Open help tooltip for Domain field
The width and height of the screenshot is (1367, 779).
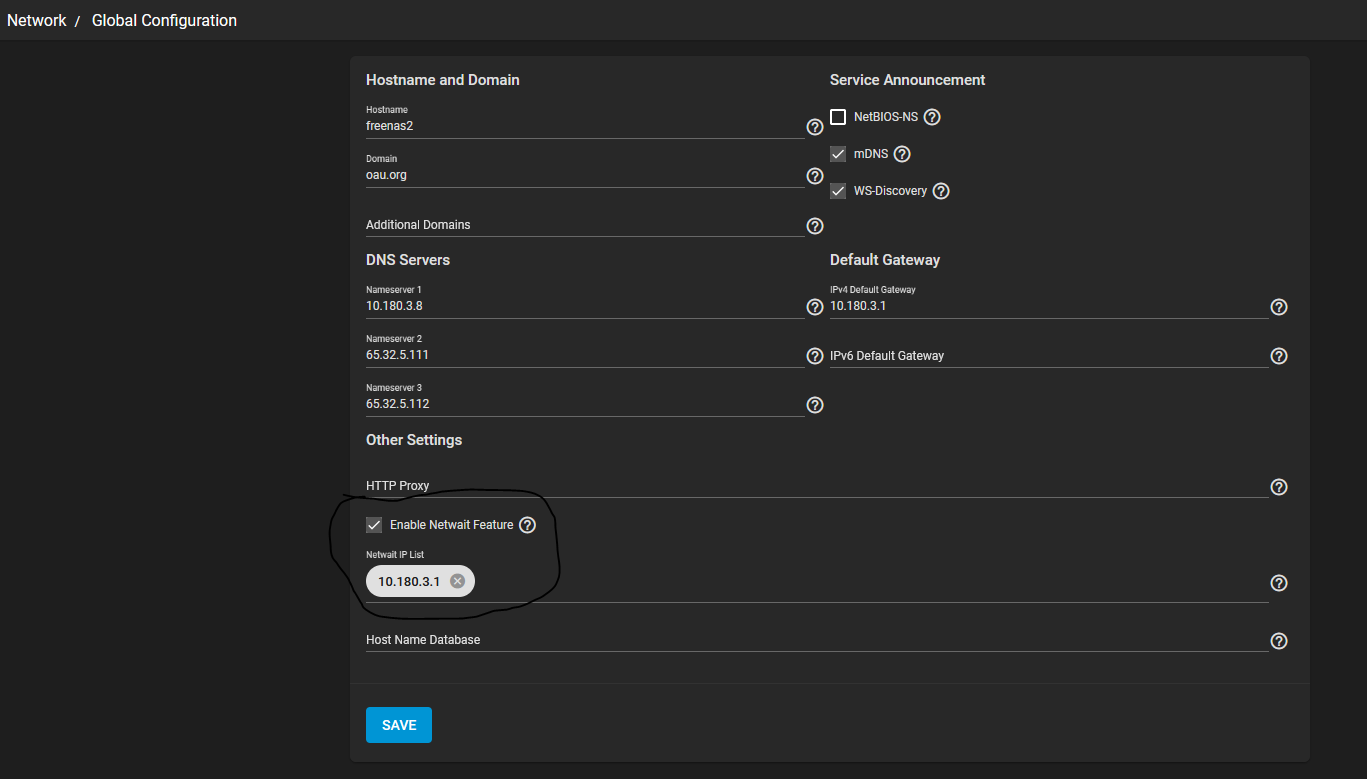814,176
